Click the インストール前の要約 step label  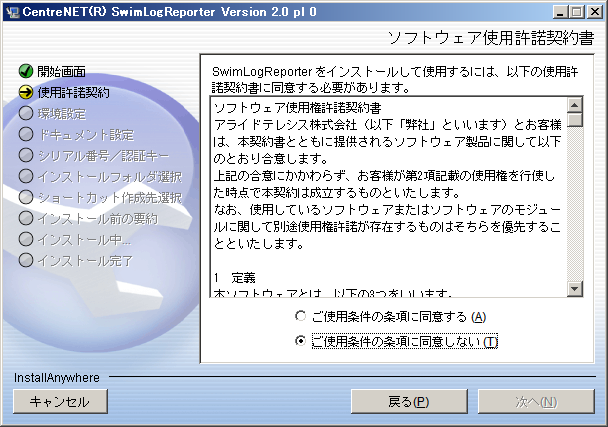click(98, 218)
